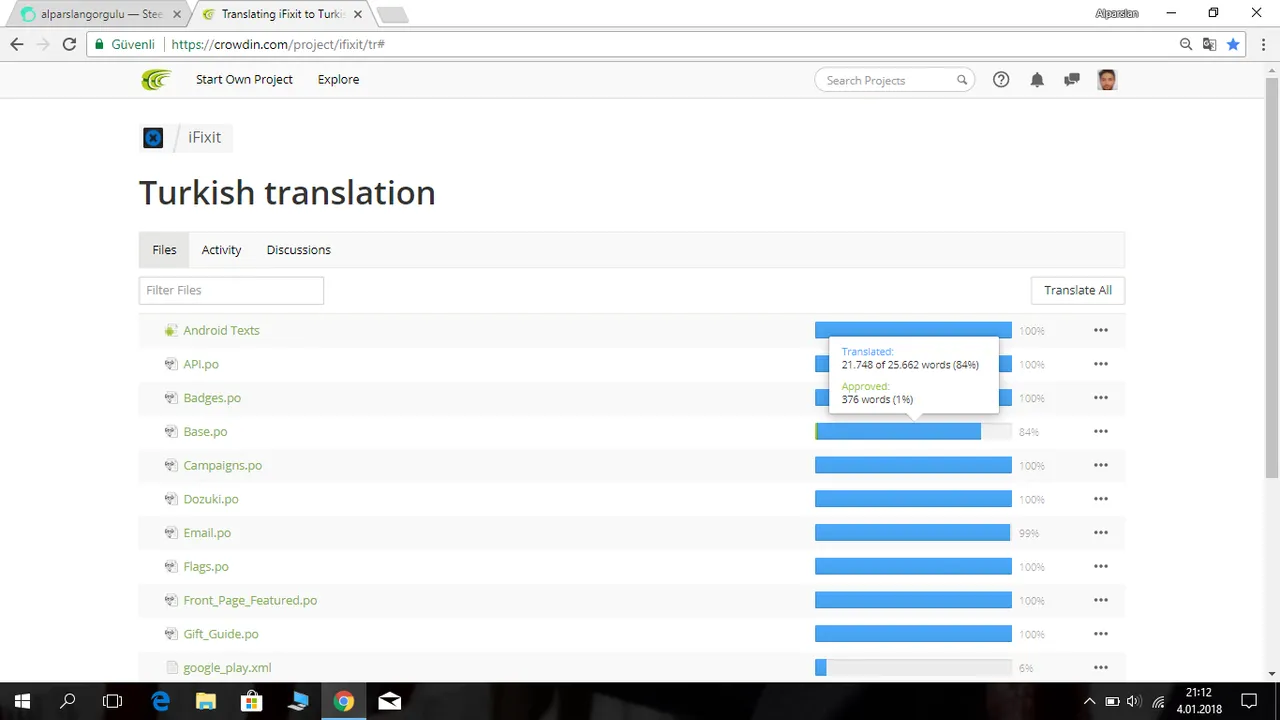The height and width of the screenshot is (720, 1280).
Task: Open taskbar search icon
Action: (x=67, y=701)
